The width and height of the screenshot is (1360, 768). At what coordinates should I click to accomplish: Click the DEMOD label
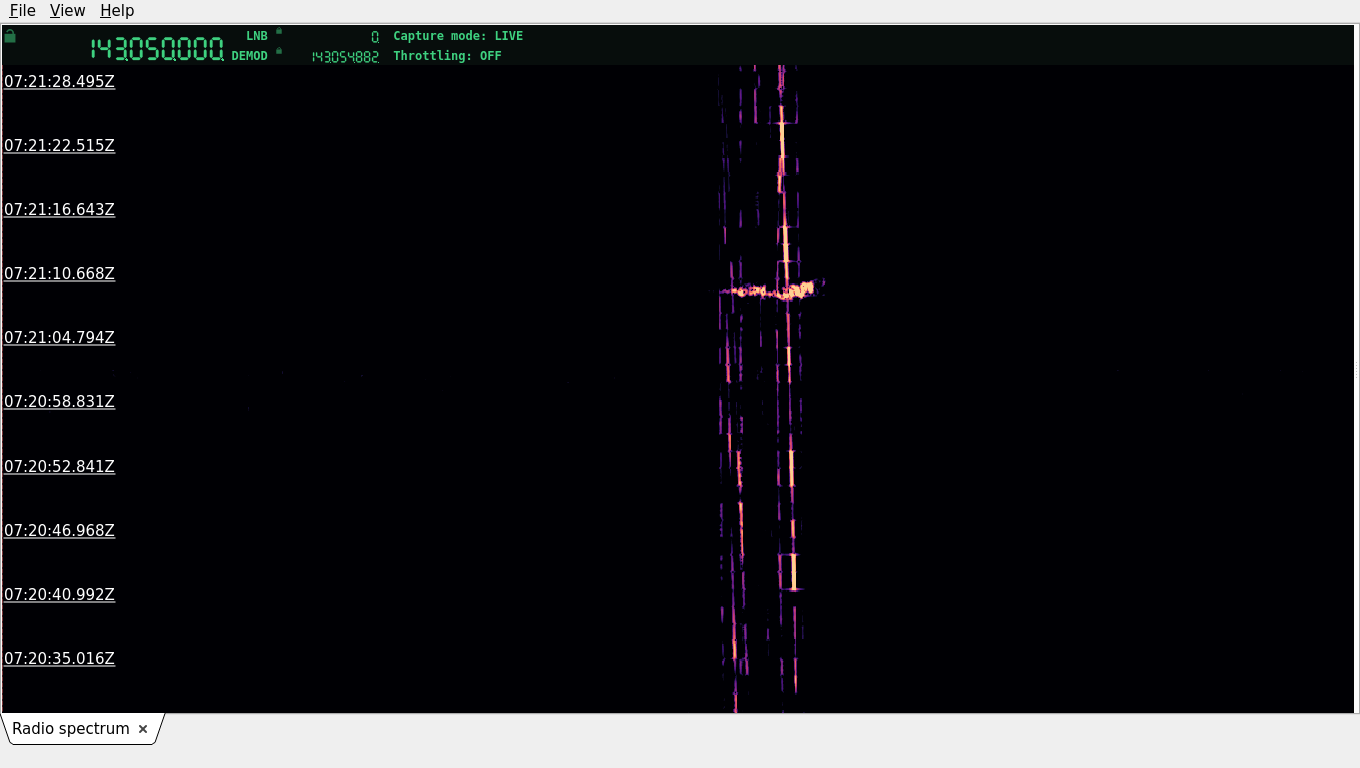tap(250, 56)
